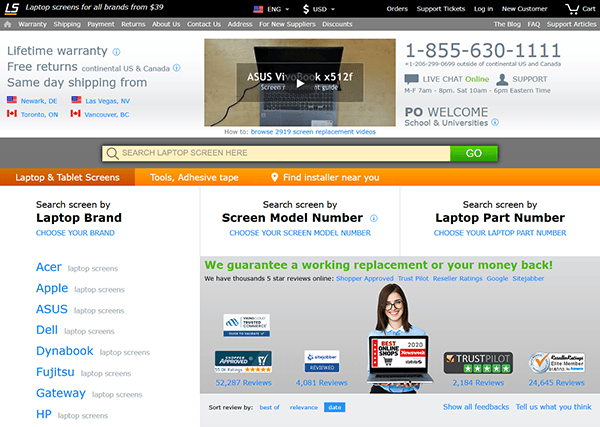This screenshot has height=427, width=600.
Task: Click US flag beside Newark, DE
Action: coord(12,100)
